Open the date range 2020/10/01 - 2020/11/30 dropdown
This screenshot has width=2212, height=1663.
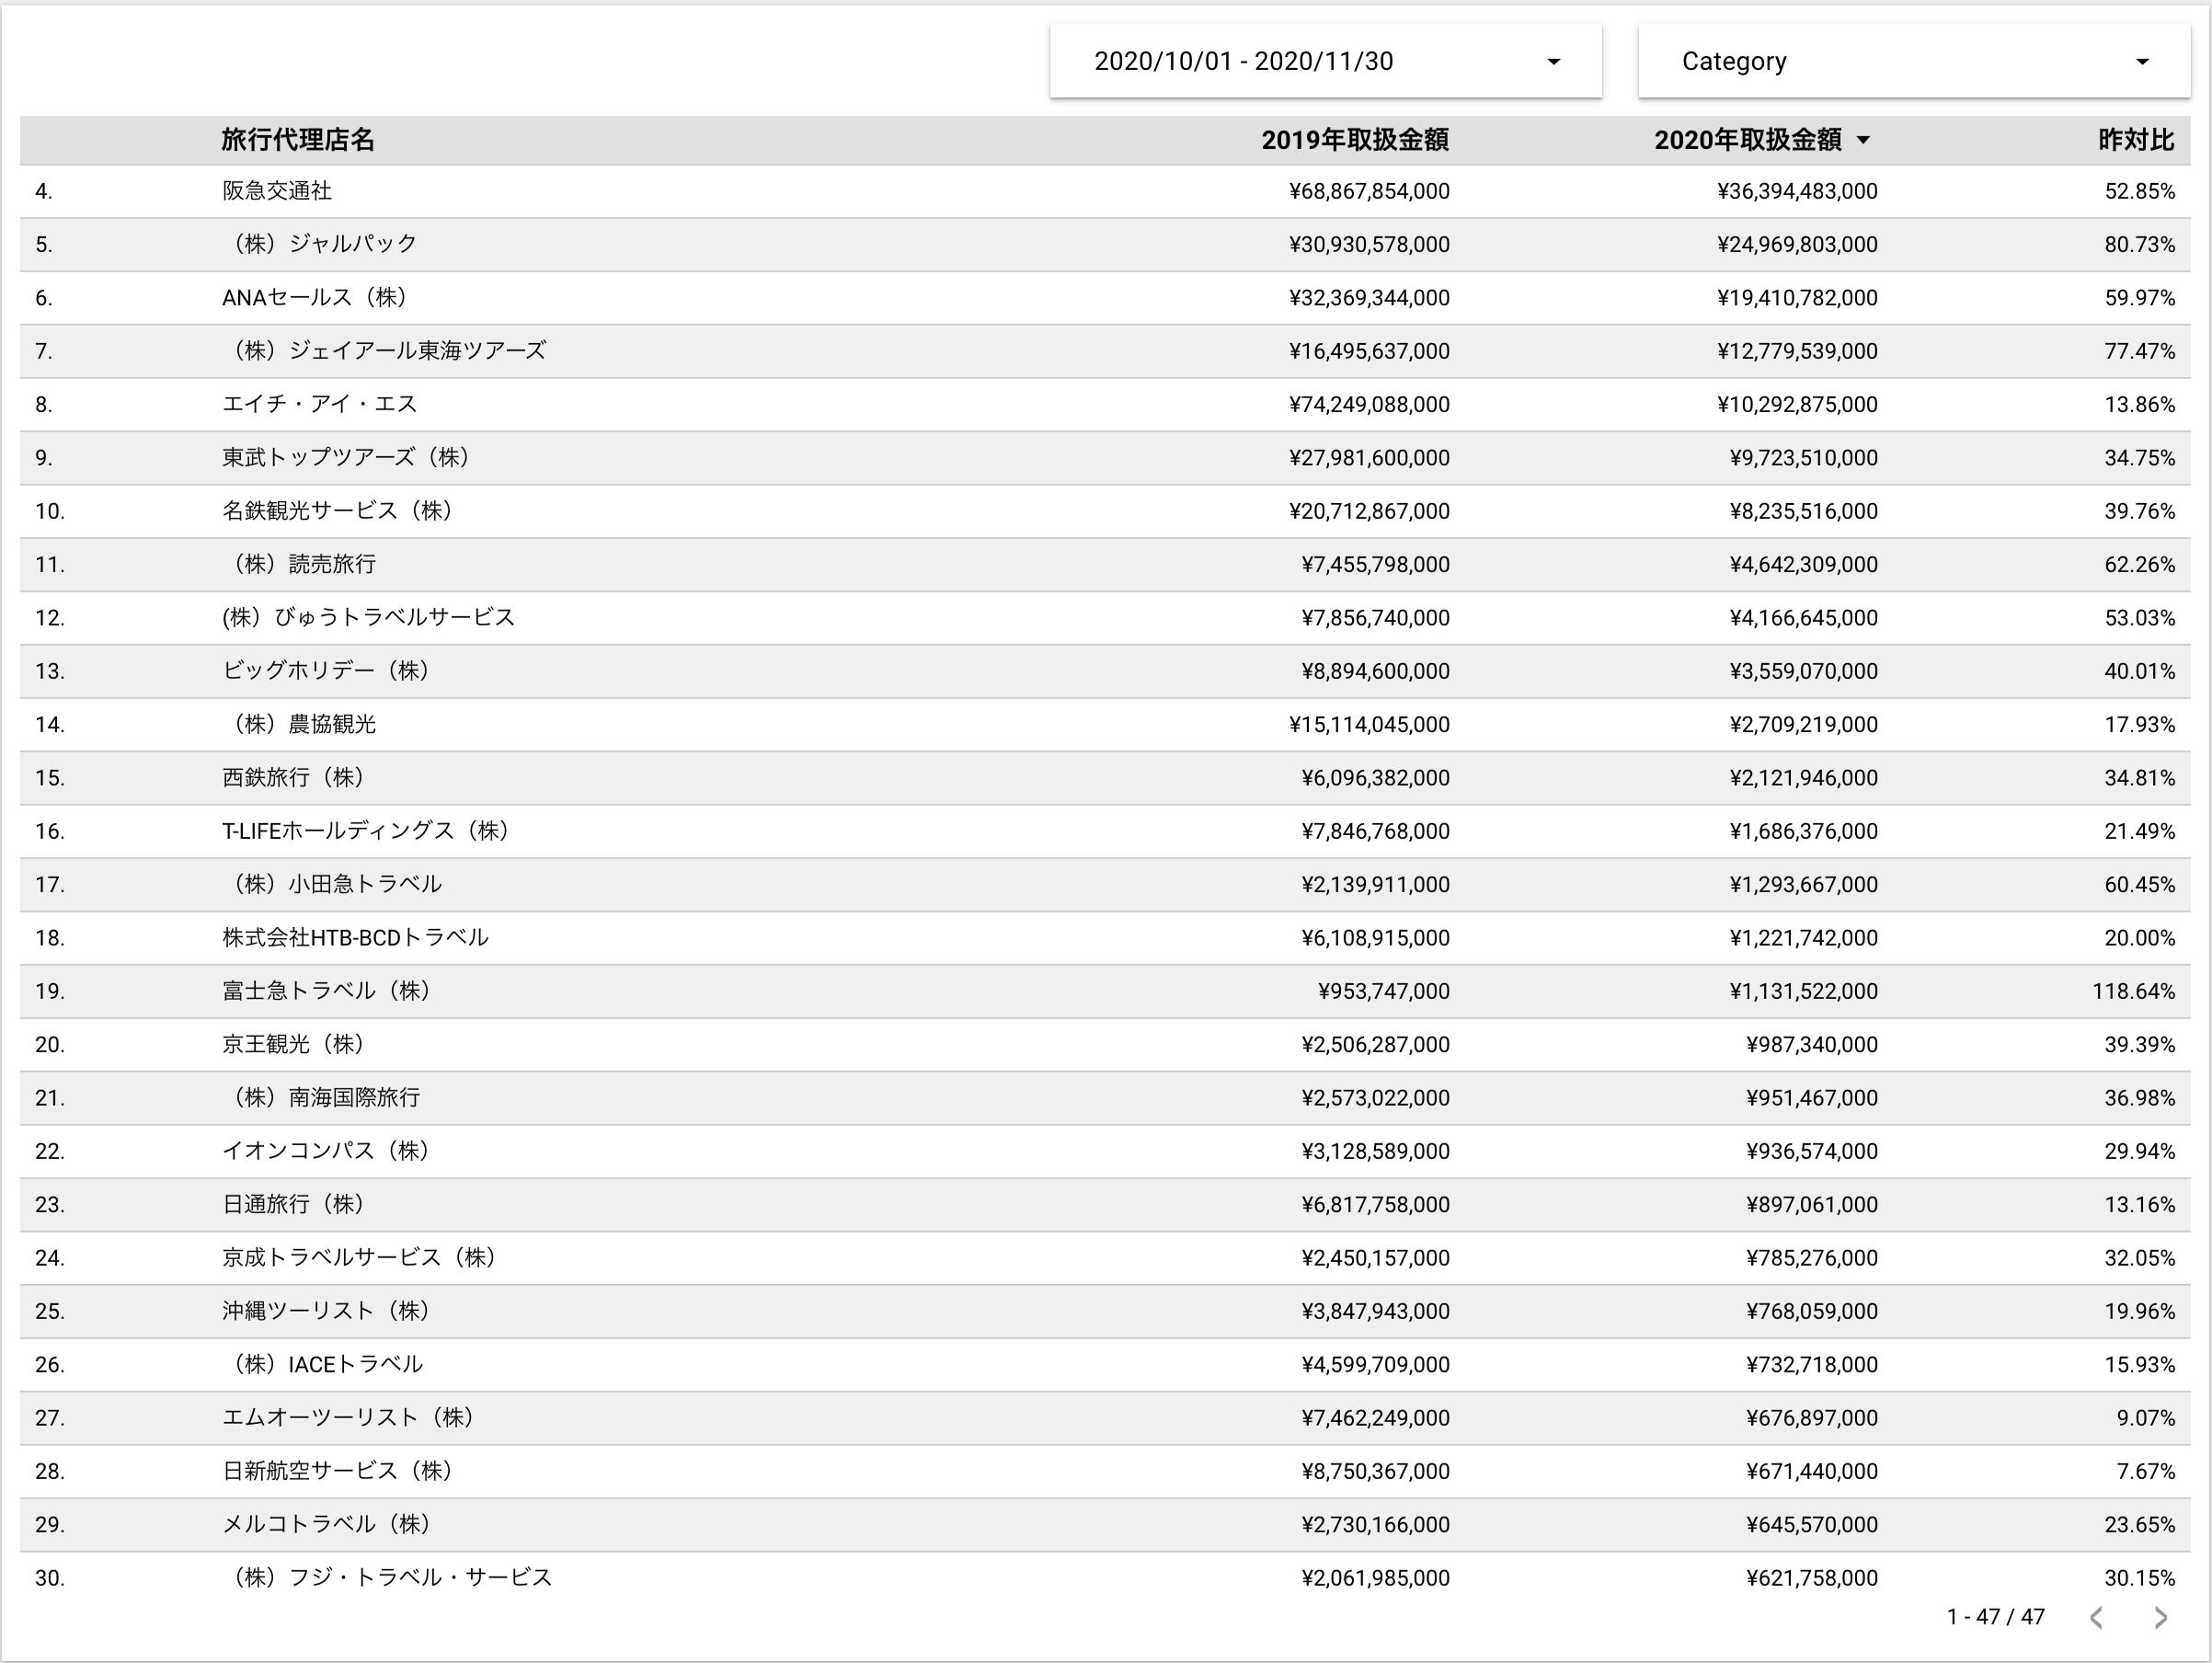tap(1325, 62)
